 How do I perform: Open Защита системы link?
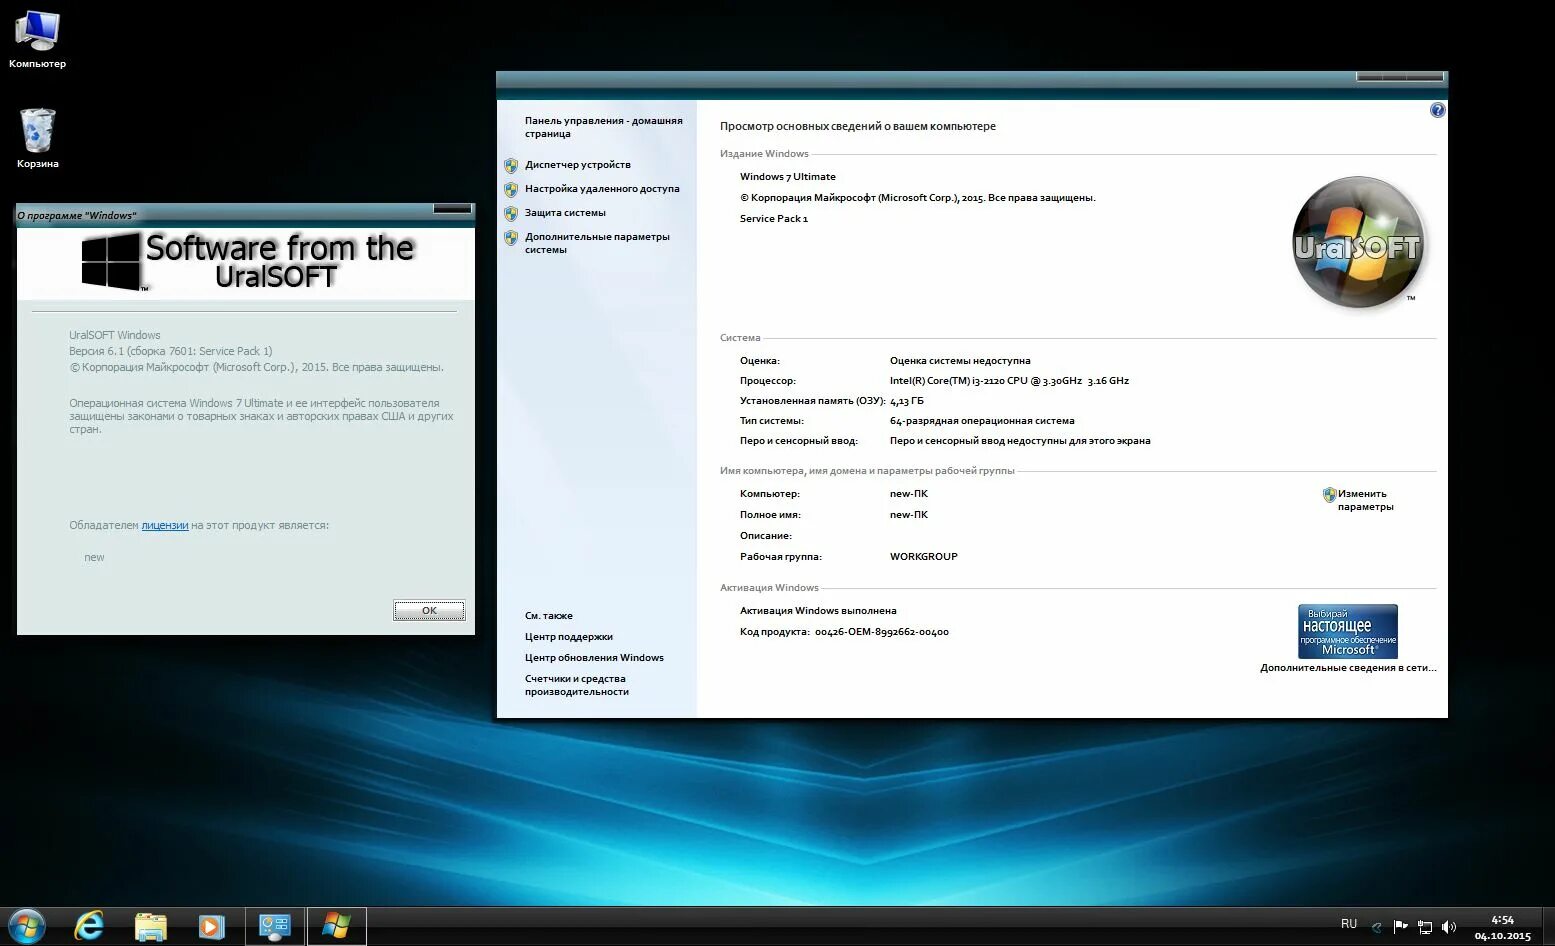click(x=565, y=213)
